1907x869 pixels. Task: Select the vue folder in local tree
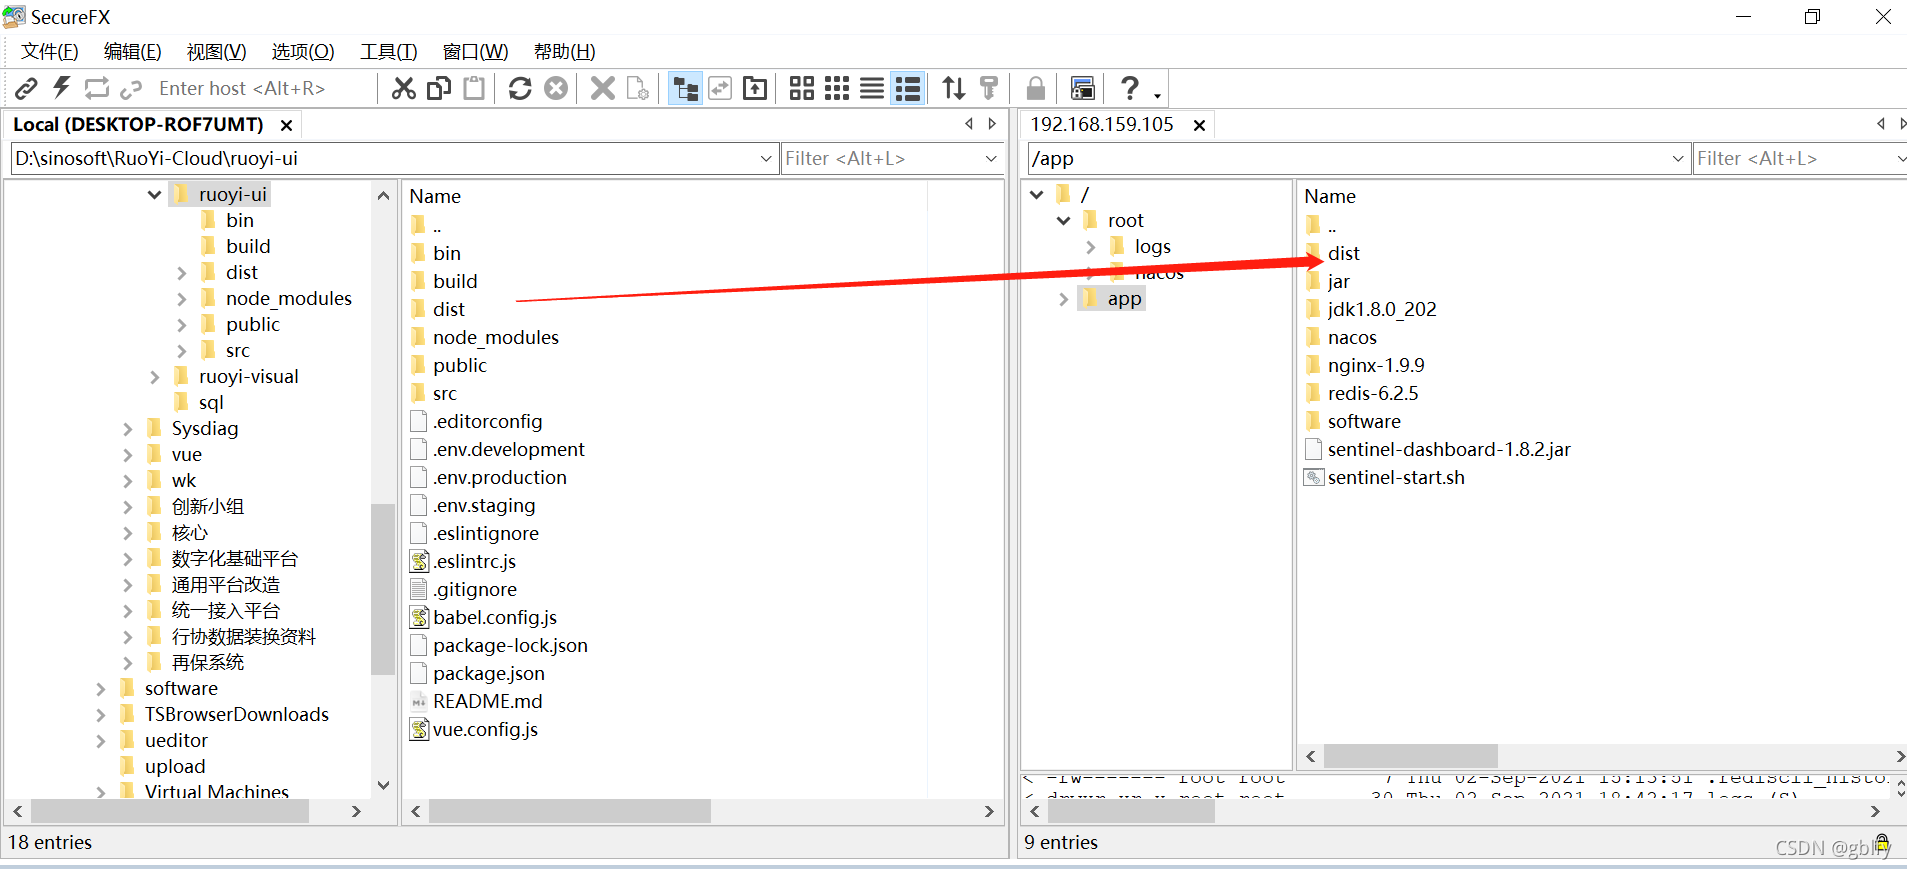coord(186,454)
